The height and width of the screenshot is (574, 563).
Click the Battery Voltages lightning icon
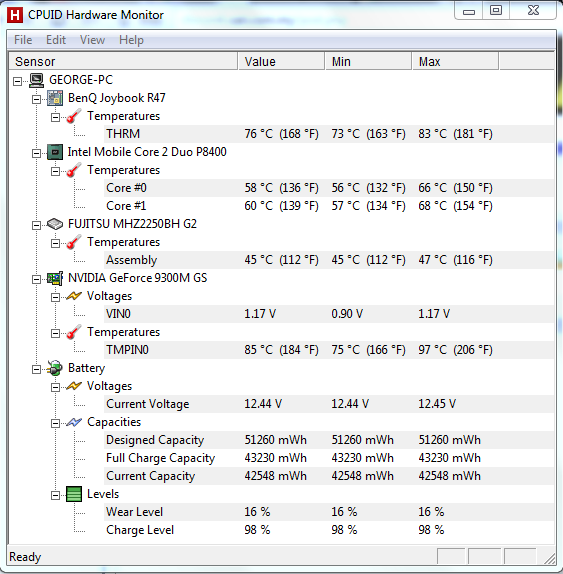74,386
